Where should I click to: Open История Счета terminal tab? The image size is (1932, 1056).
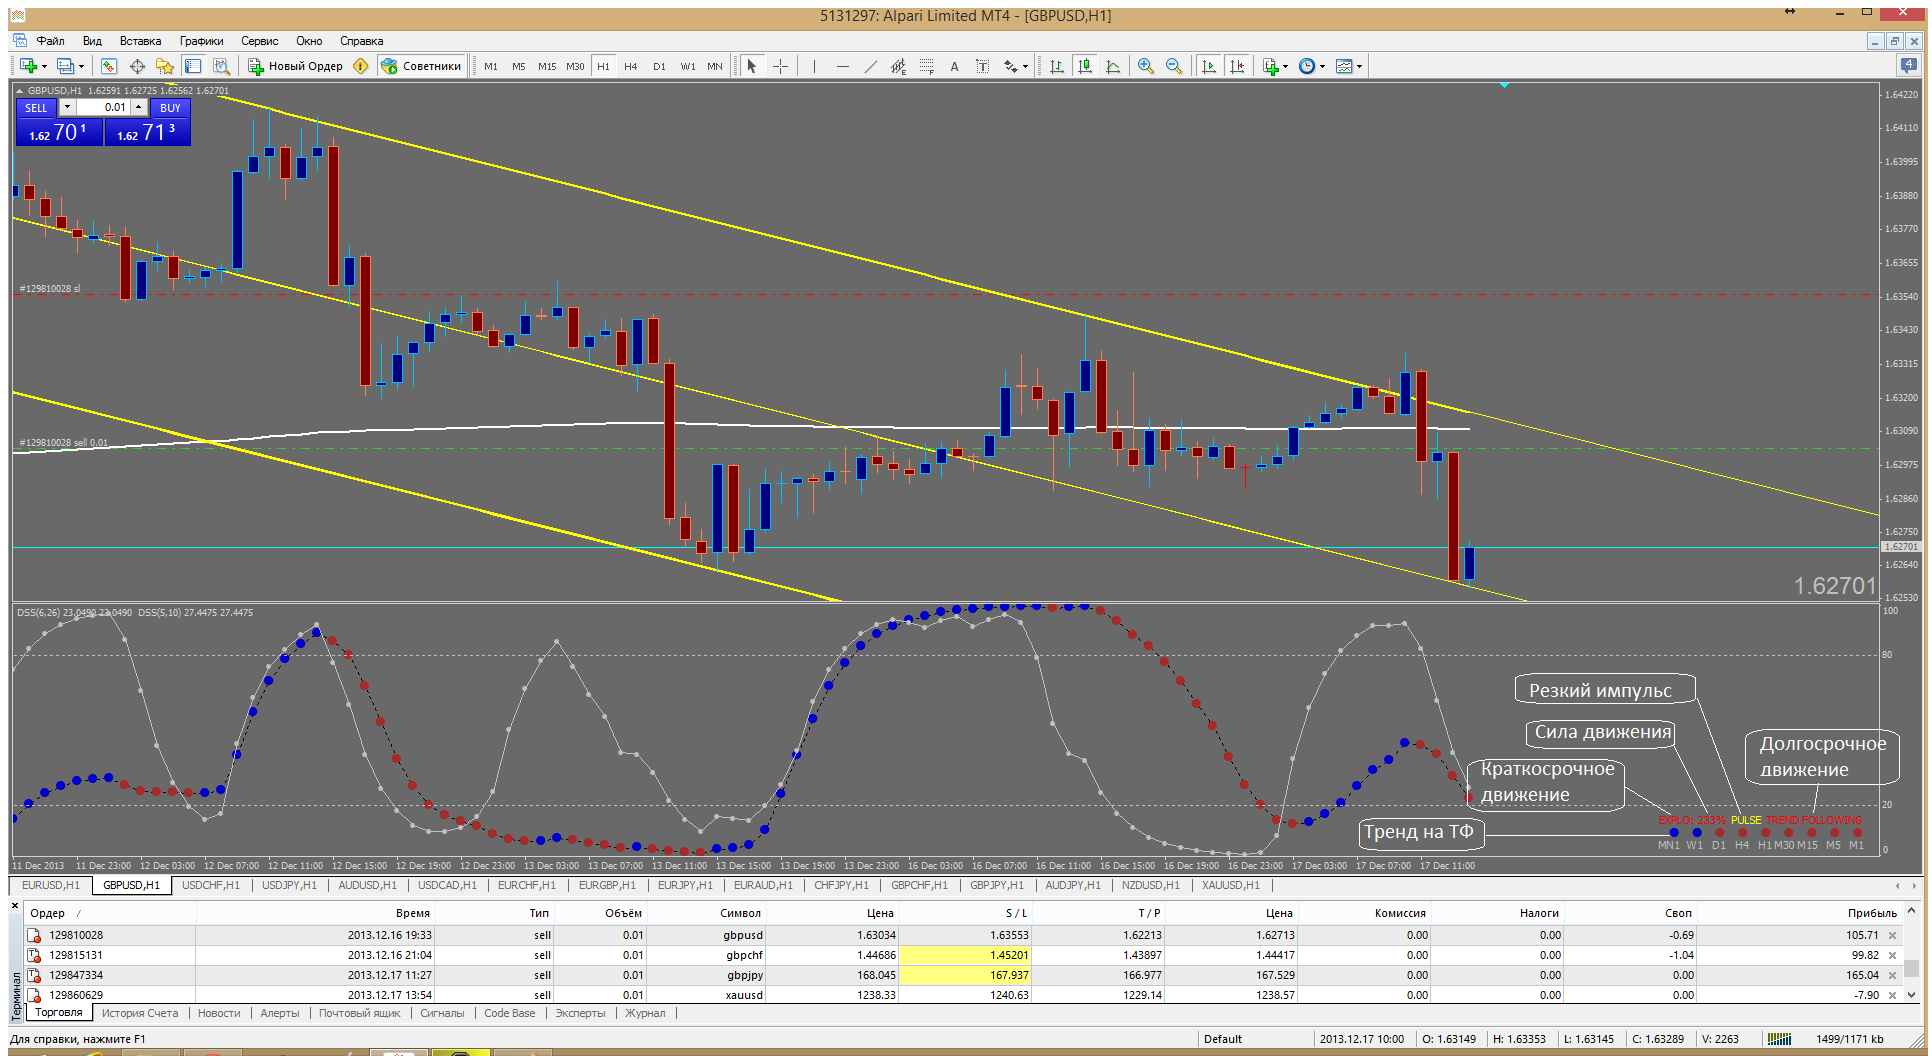[x=140, y=1013]
